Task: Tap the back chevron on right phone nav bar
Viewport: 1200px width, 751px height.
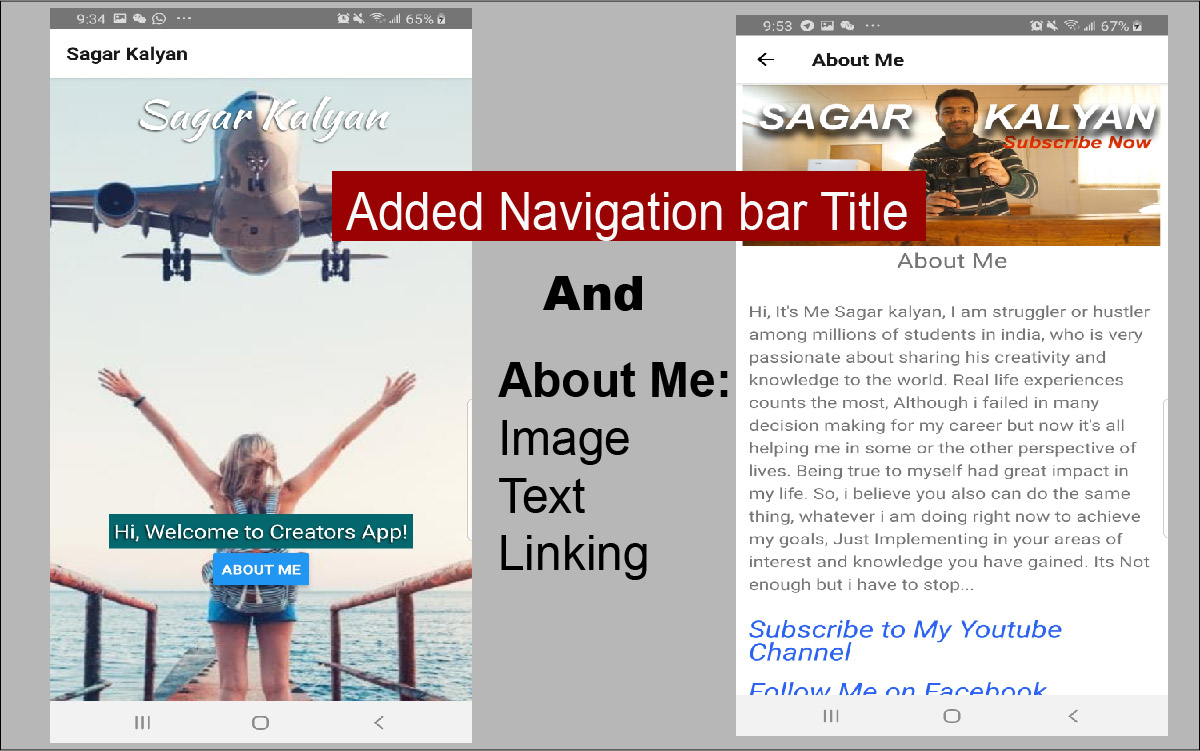Action: (1073, 716)
